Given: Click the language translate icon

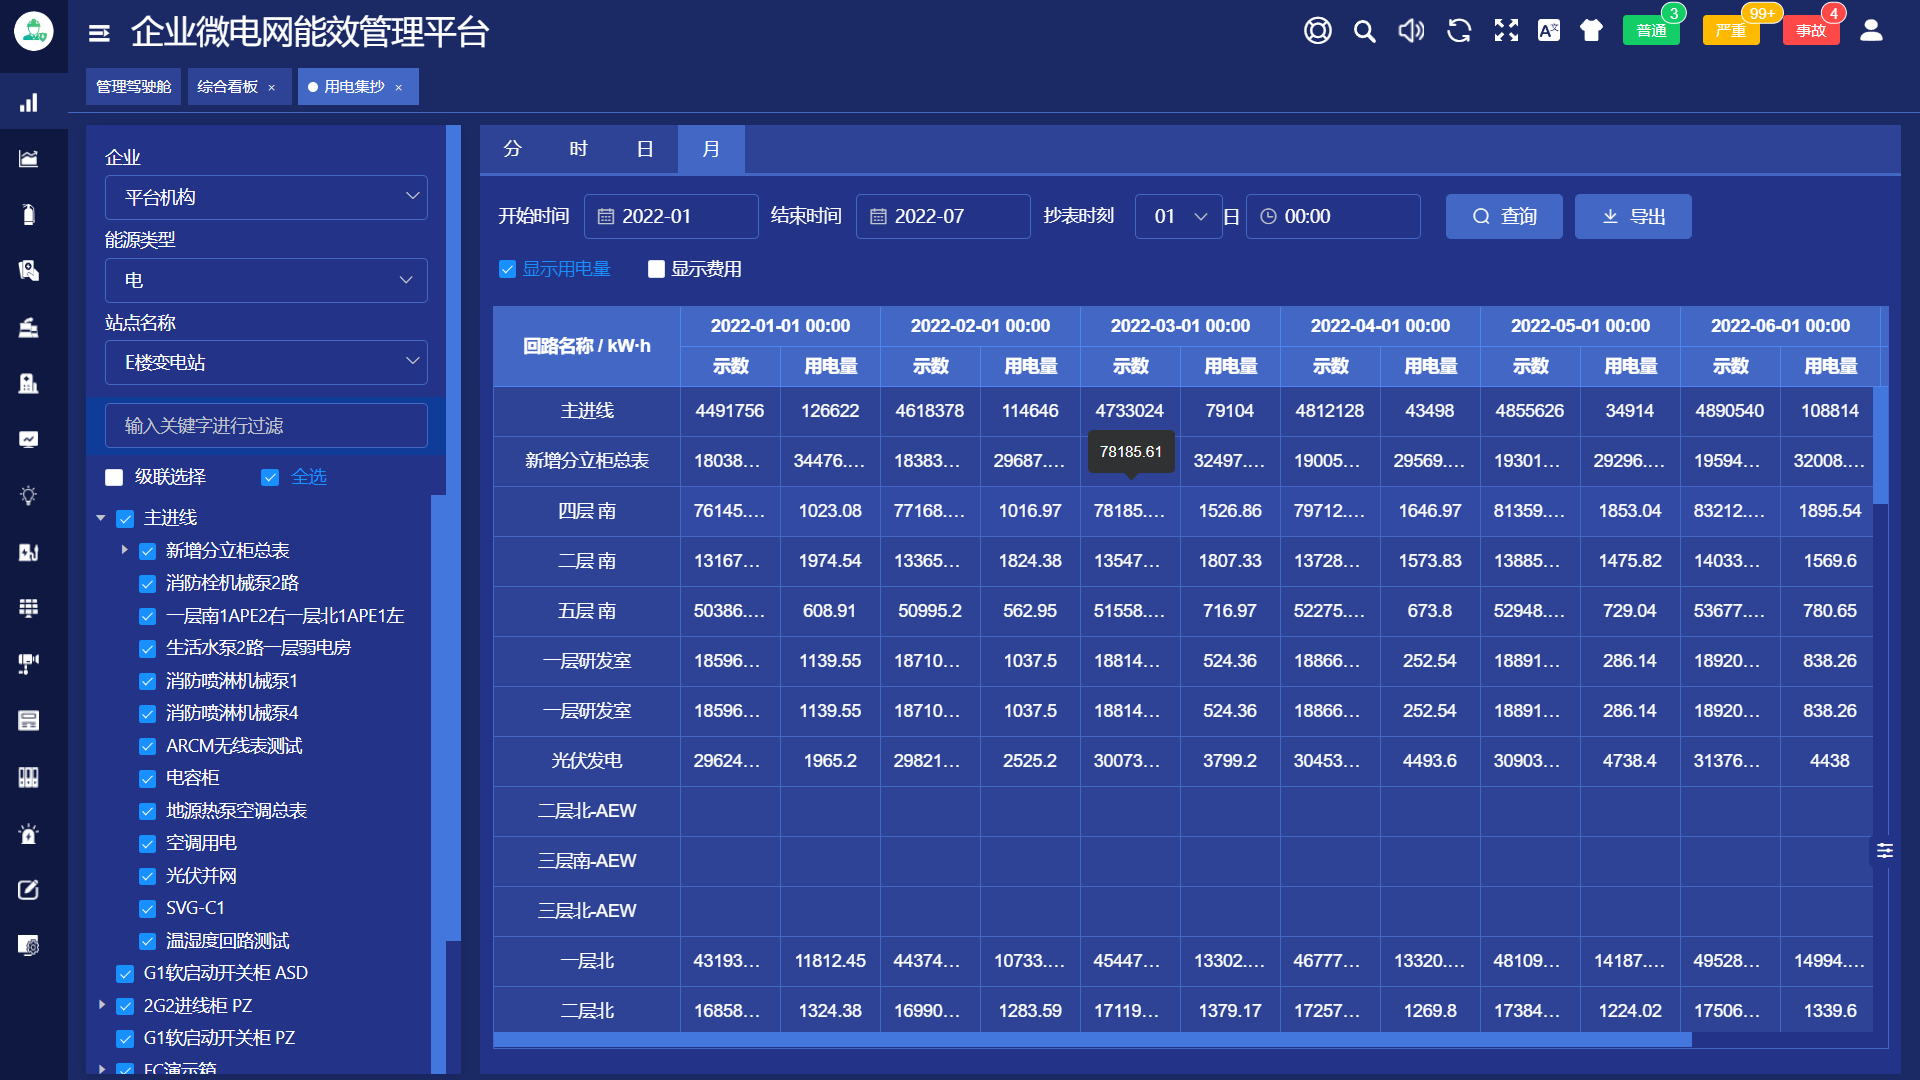Looking at the screenshot, I should [x=1549, y=31].
